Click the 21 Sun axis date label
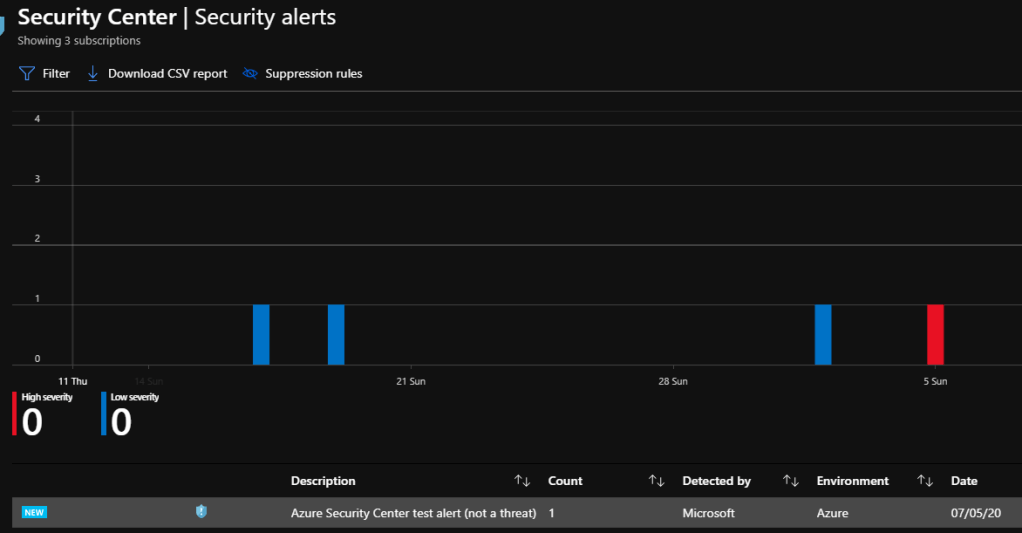The image size is (1022, 533). point(410,381)
